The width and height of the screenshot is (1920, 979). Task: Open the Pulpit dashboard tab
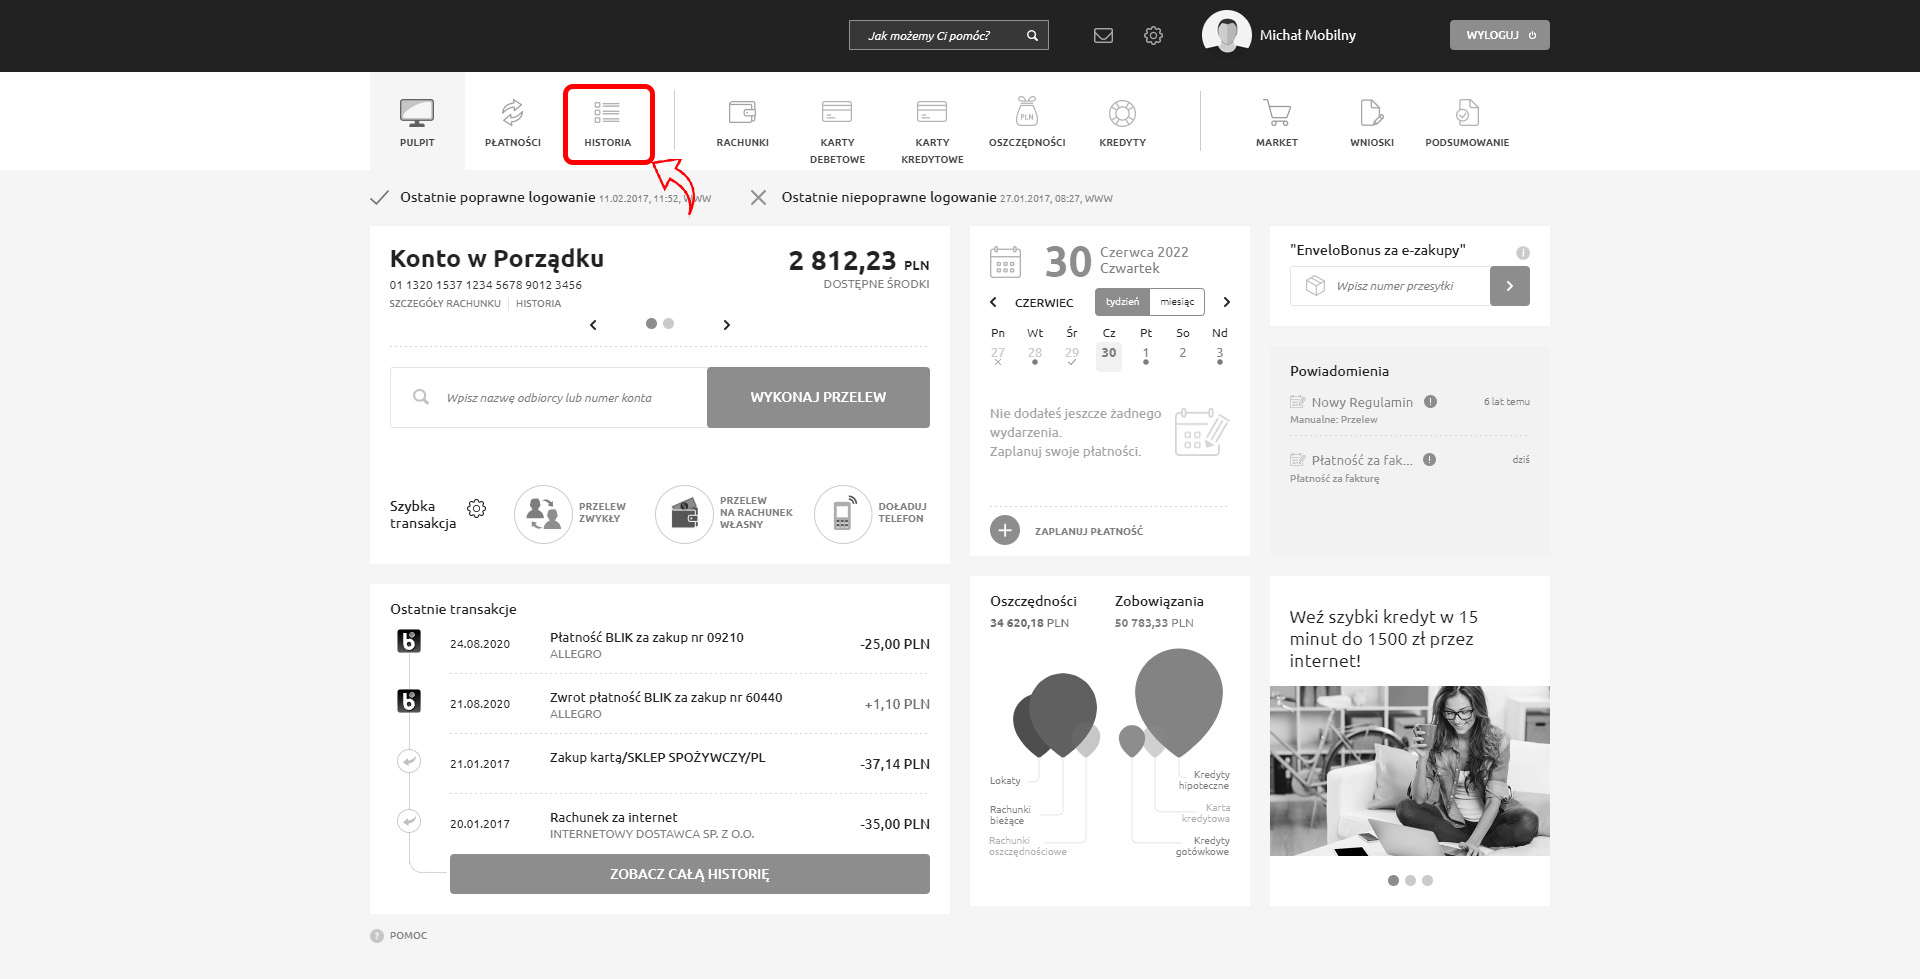tap(417, 122)
